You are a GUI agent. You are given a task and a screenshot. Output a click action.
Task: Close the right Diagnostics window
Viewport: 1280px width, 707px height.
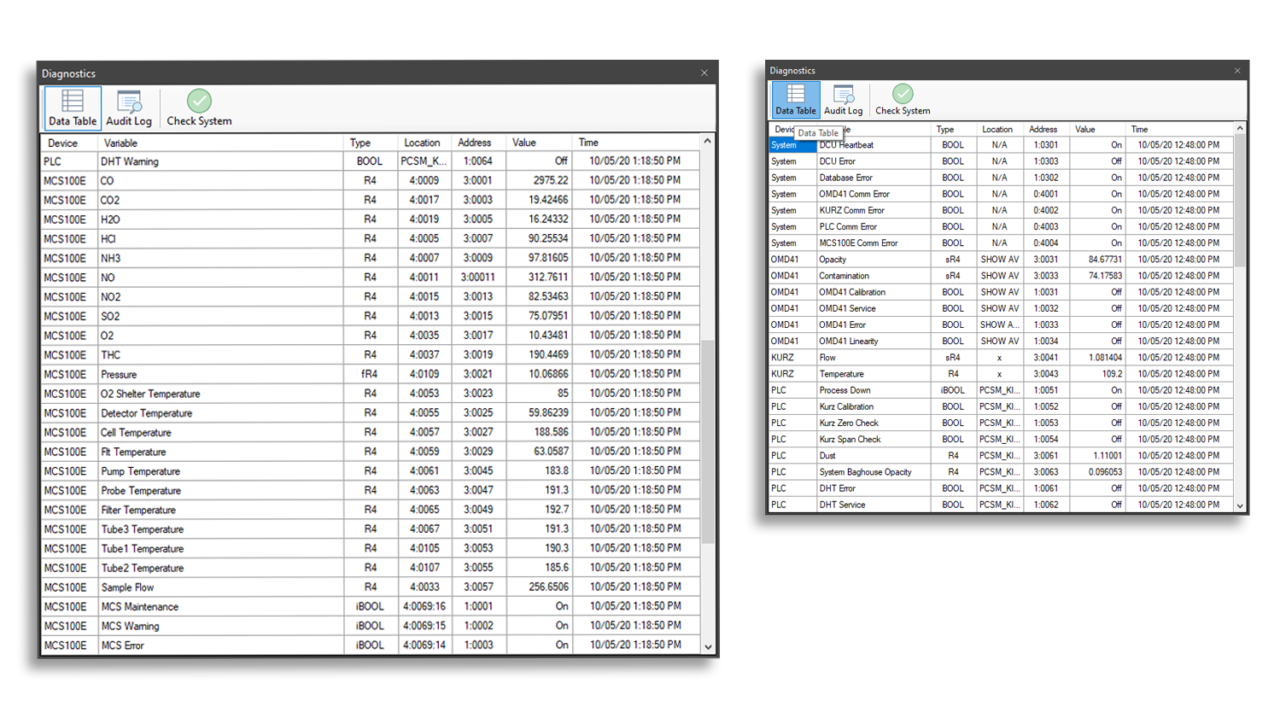tap(1237, 70)
